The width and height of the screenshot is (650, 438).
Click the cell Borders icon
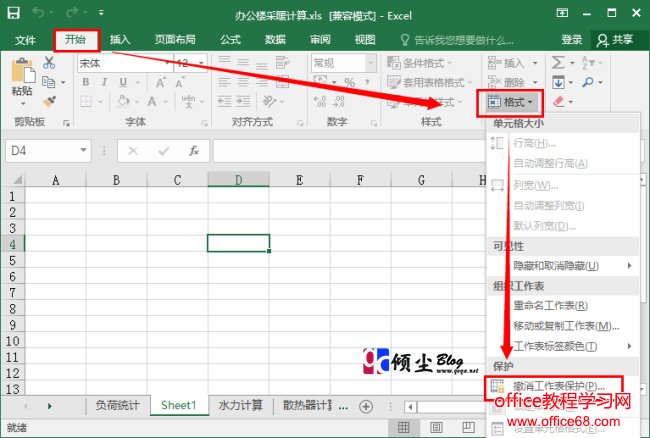coord(86,101)
